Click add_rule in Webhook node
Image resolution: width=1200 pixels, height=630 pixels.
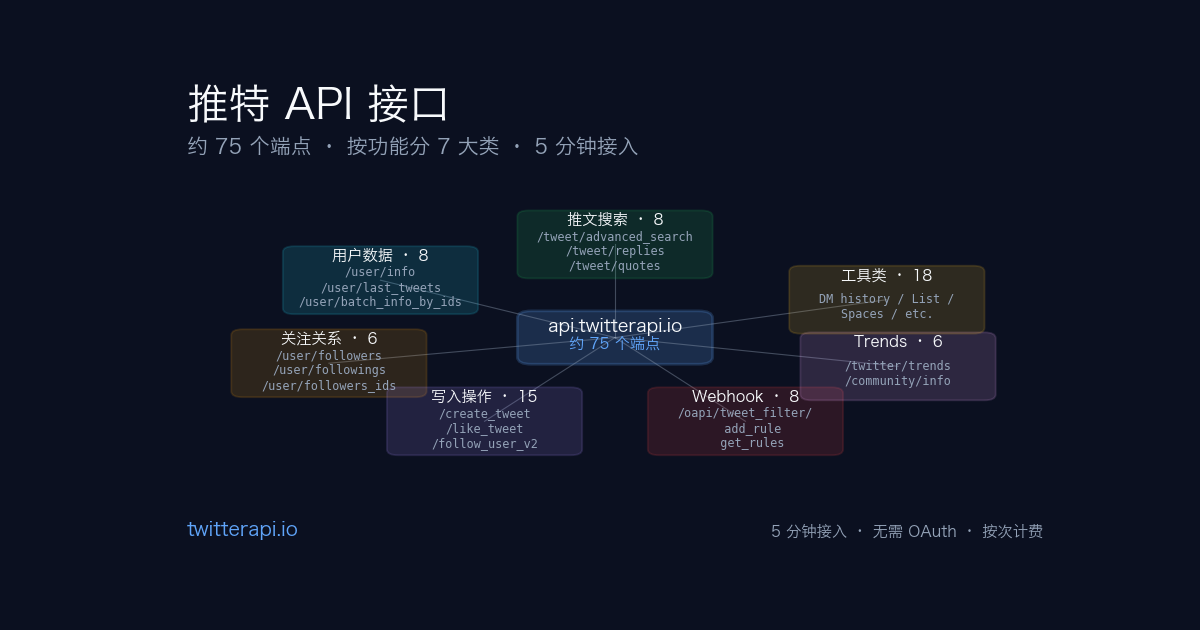pos(752,429)
